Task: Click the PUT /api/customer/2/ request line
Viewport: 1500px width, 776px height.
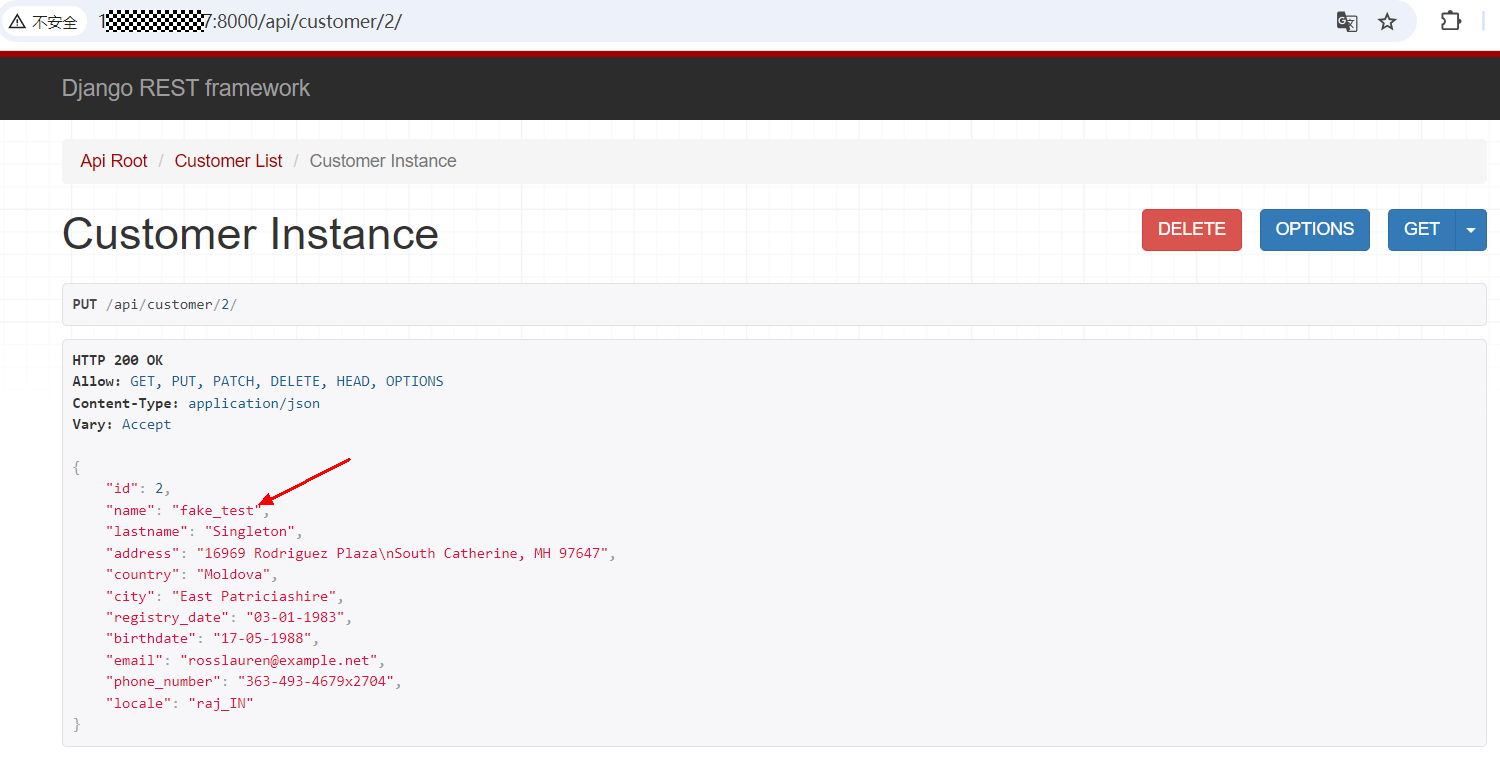Action: [x=155, y=304]
